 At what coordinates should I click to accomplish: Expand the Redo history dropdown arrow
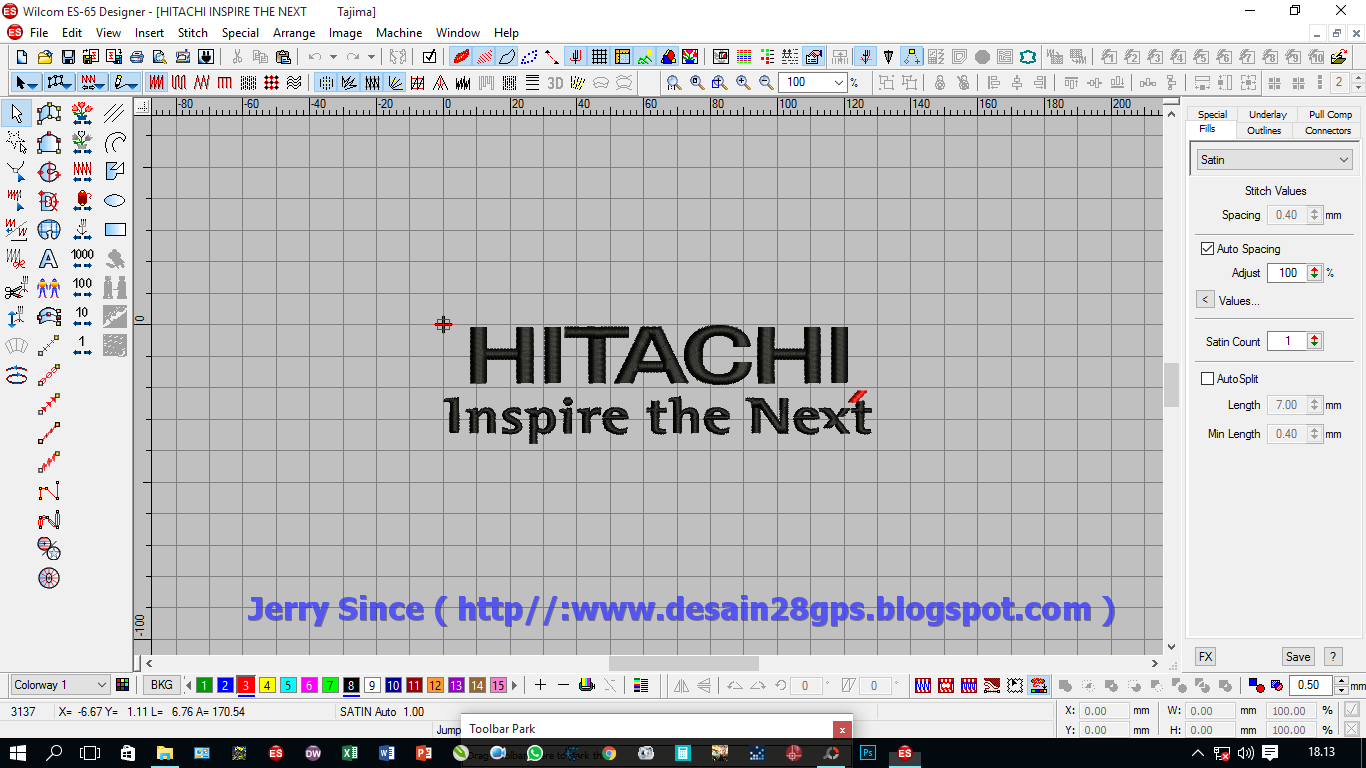[x=371, y=57]
